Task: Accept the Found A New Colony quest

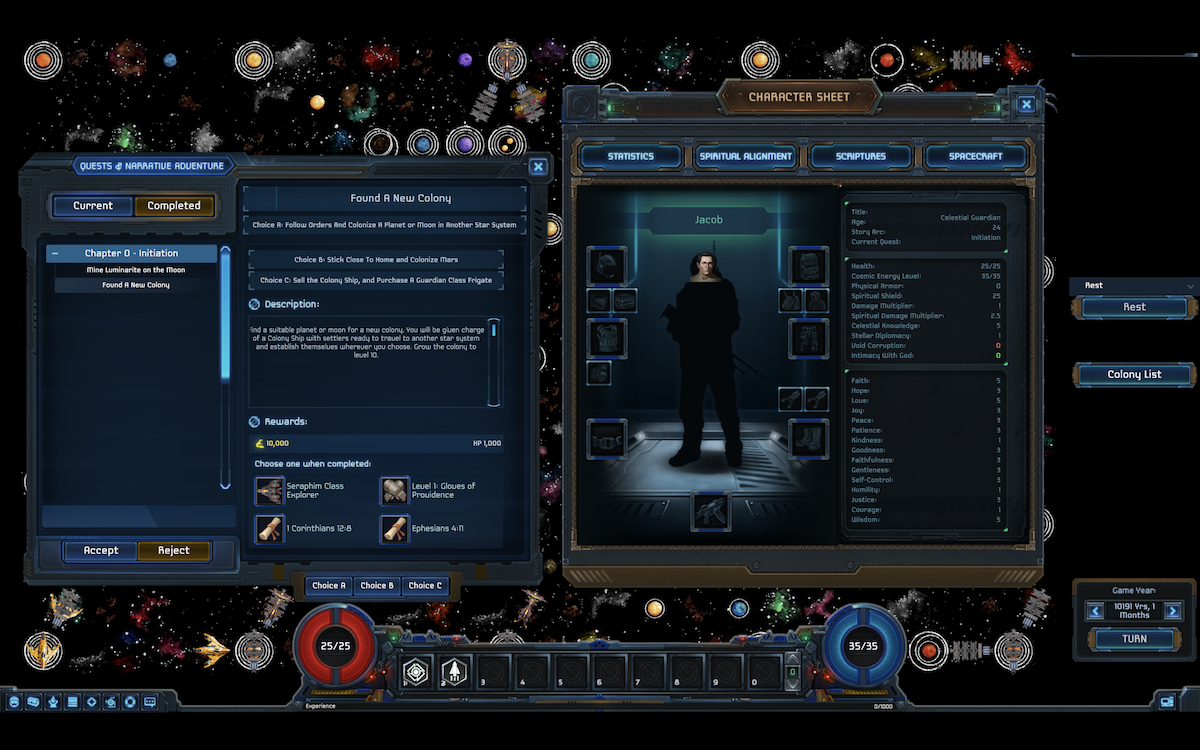Action: click(x=101, y=550)
